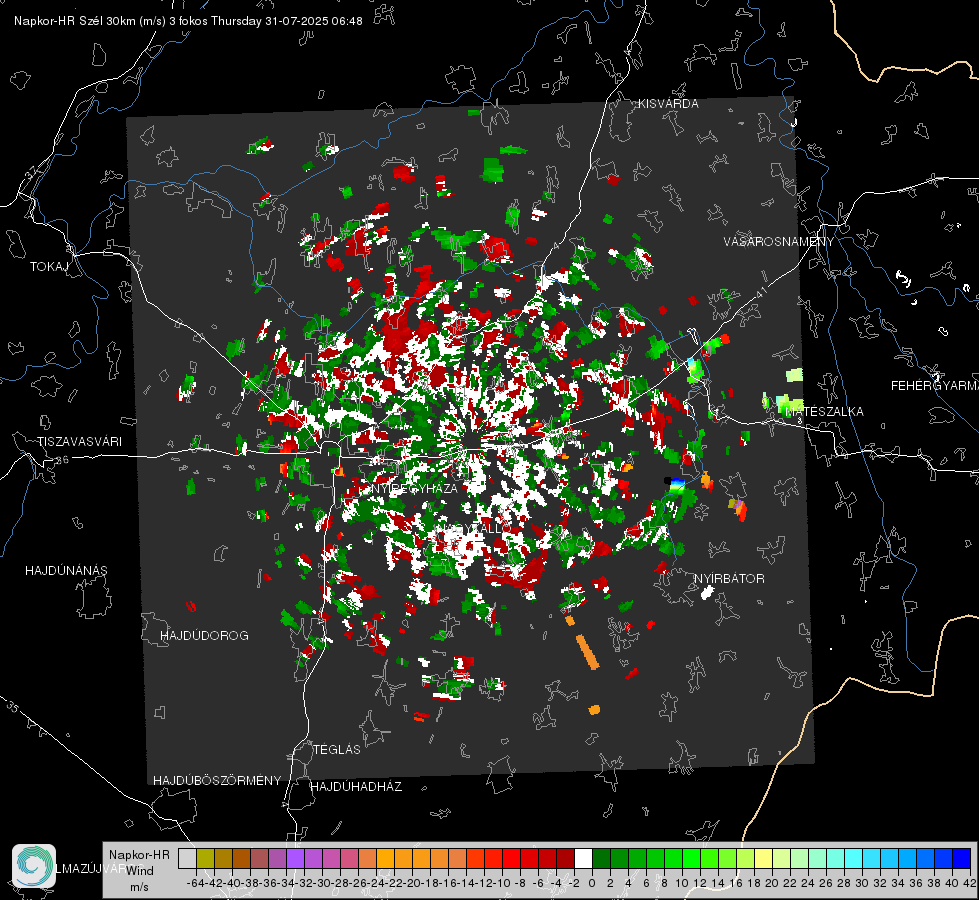Select the VÁSÁROSNAMÉNY city label
Image resolution: width=979 pixels, height=900 pixels.
click(x=778, y=242)
